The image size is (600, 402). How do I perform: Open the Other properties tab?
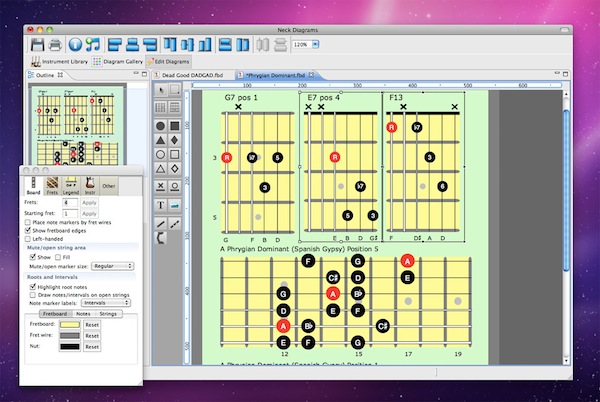(x=109, y=186)
